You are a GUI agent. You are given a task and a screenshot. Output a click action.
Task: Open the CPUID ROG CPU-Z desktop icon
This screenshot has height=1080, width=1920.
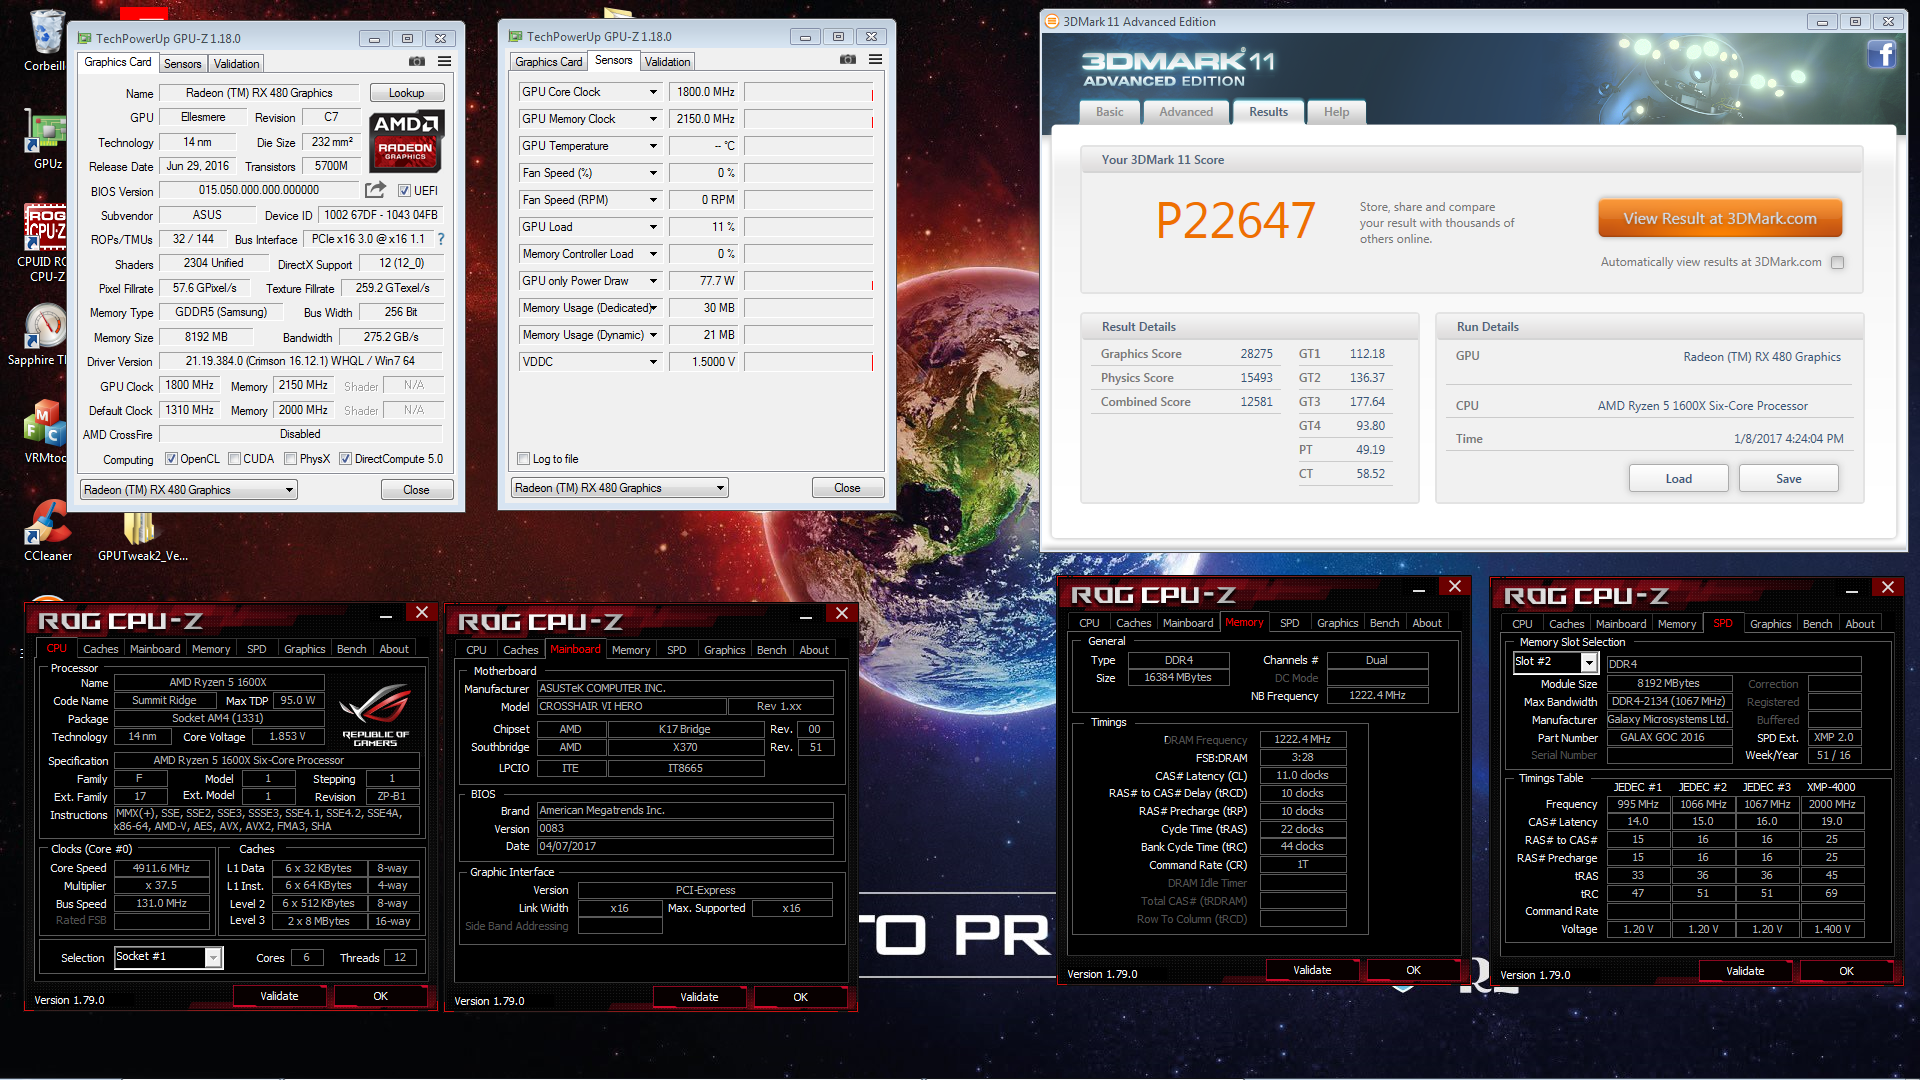click(x=46, y=242)
